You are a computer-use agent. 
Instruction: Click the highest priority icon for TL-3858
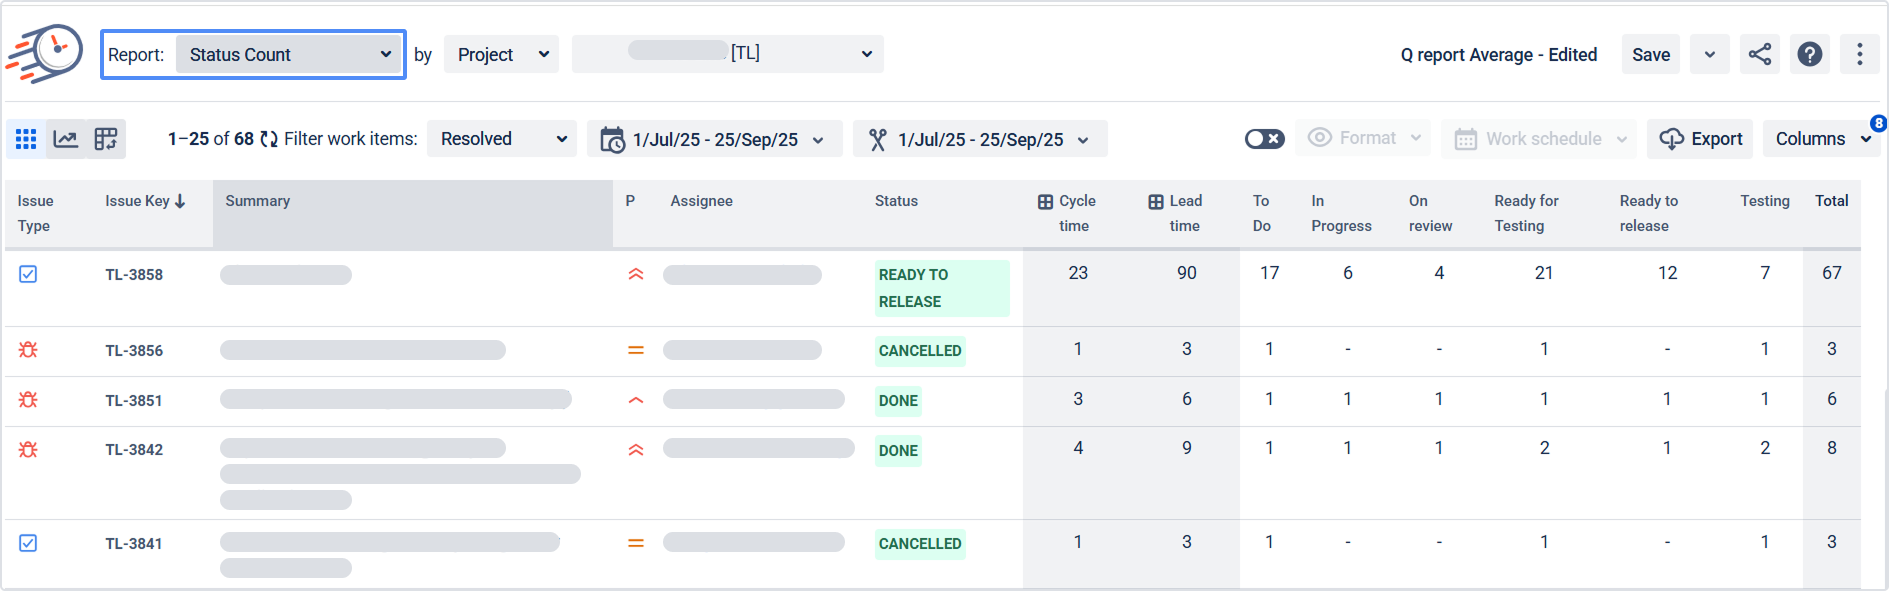pyautogui.click(x=636, y=274)
